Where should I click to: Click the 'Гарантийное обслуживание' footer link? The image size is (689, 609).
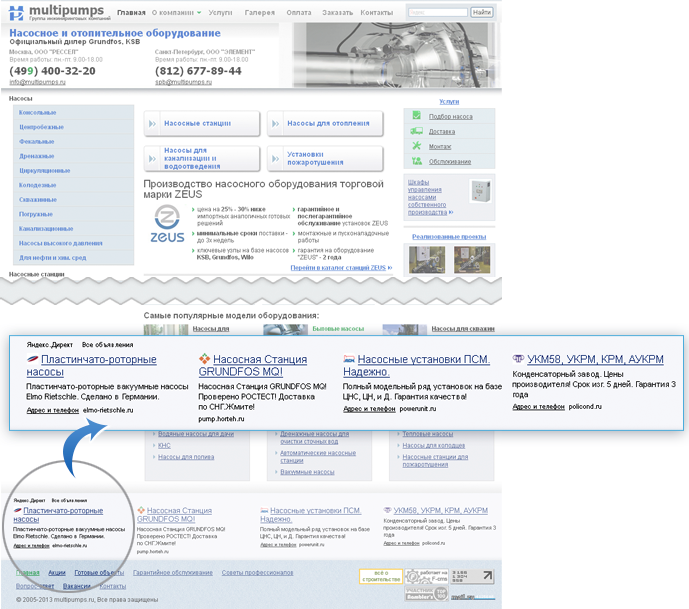pos(173,573)
